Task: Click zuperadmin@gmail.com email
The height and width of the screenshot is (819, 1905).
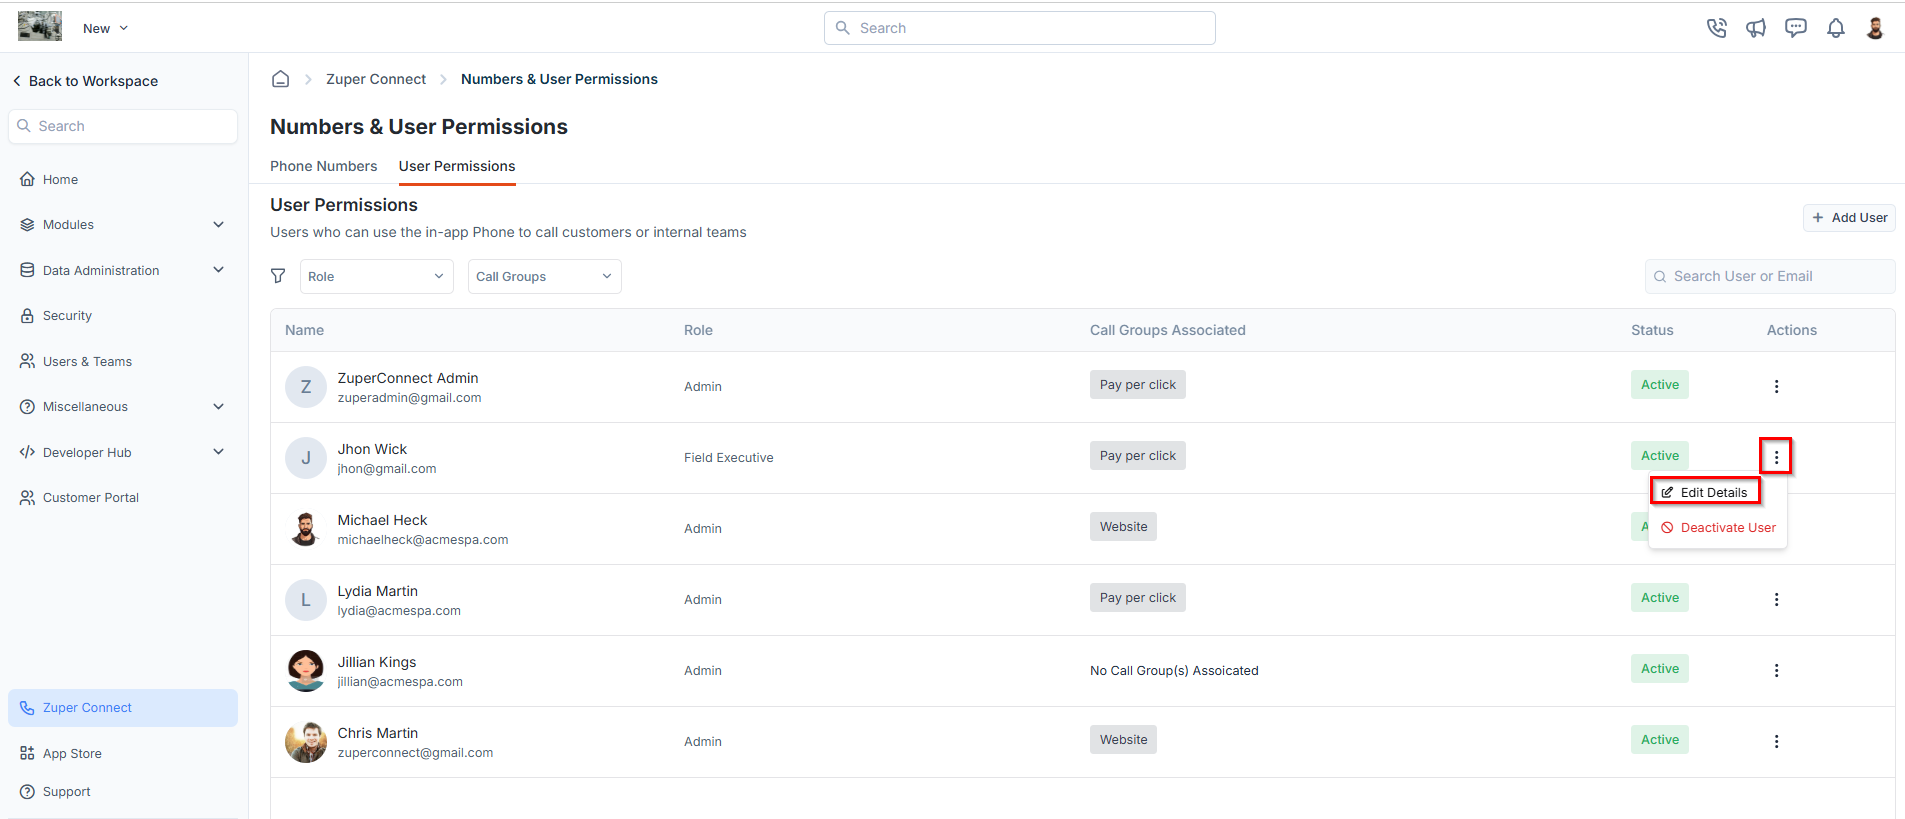Action: (409, 398)
